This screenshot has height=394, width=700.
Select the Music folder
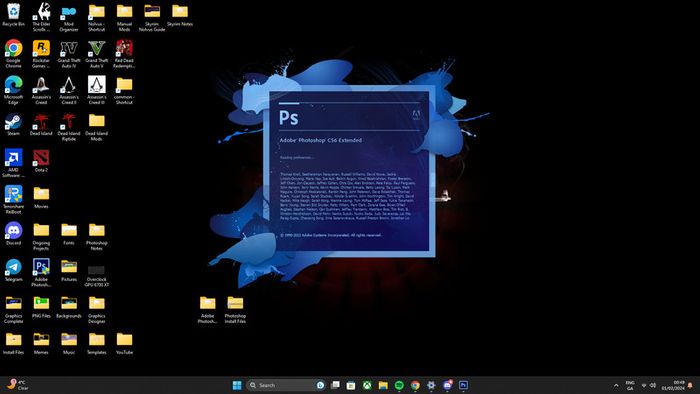click(x=69, y=344)
